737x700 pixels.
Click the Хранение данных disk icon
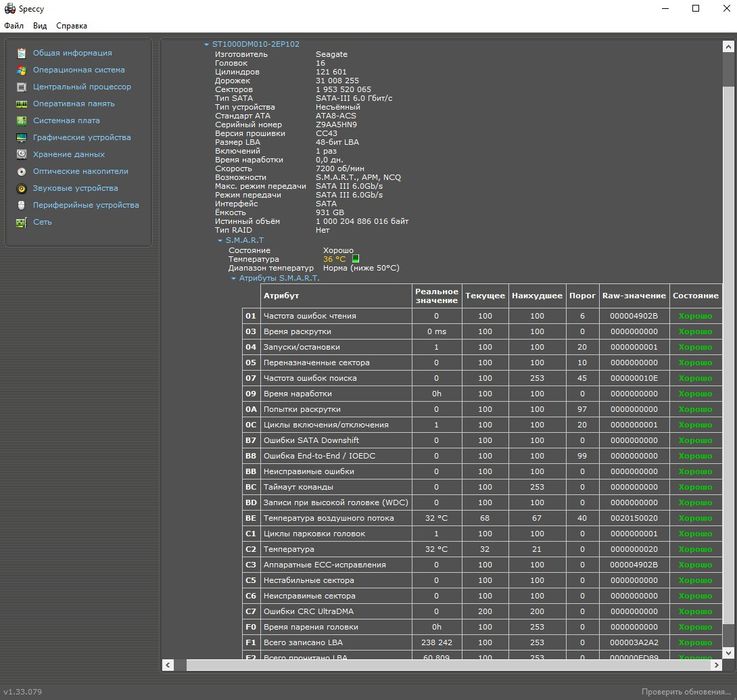click(x=22, y=154)
